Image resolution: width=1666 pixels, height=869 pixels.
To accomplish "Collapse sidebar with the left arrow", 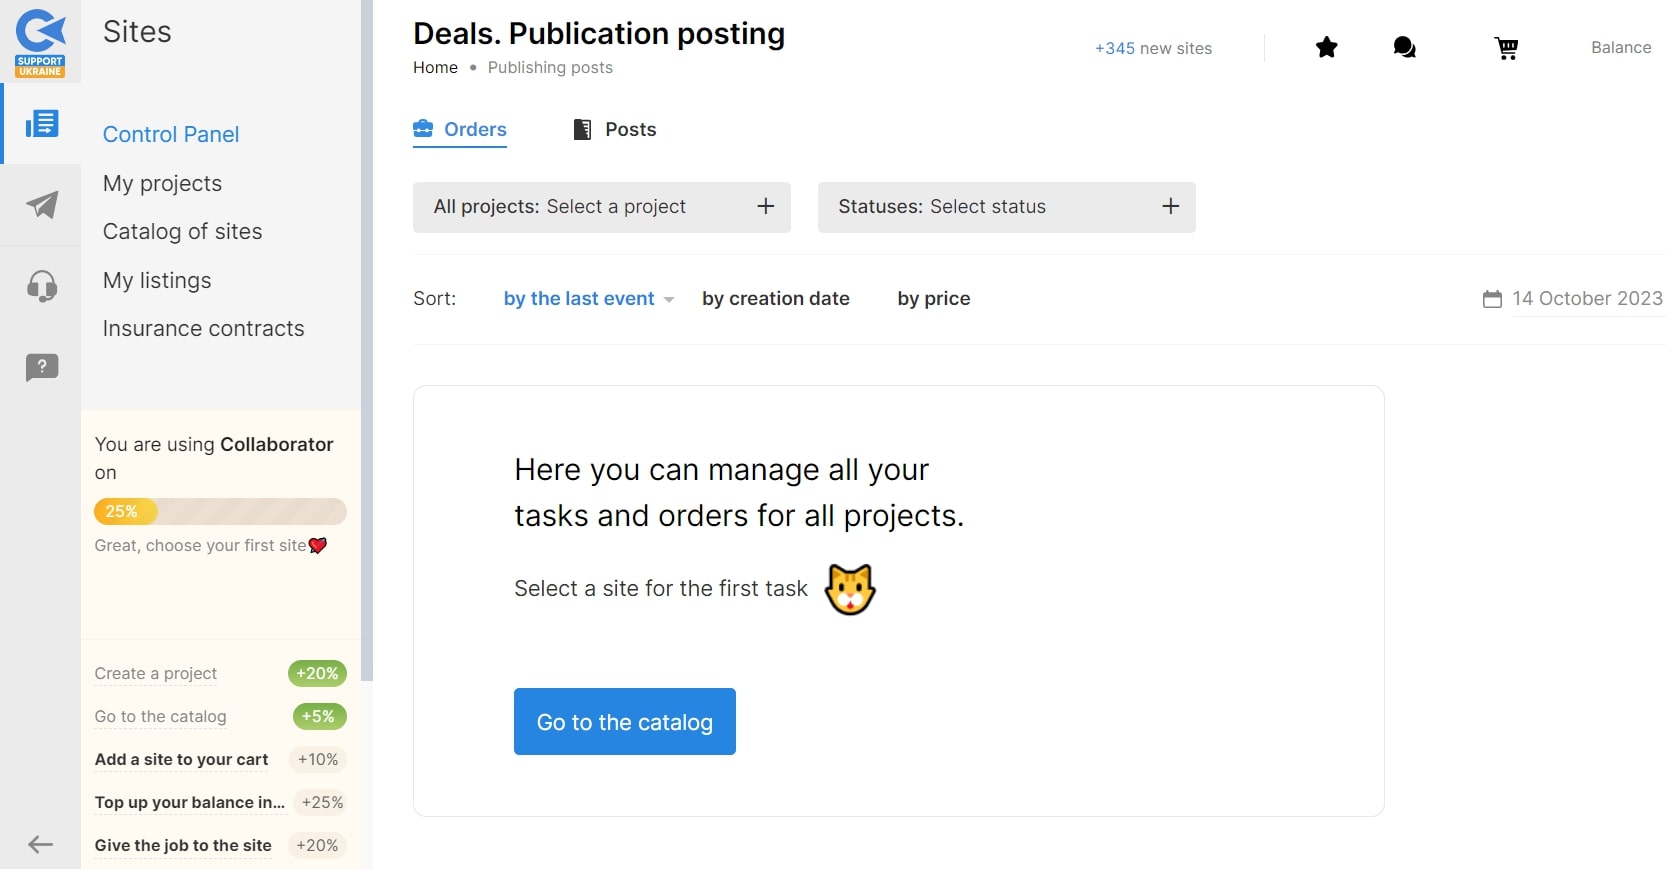I will point(40,844).
